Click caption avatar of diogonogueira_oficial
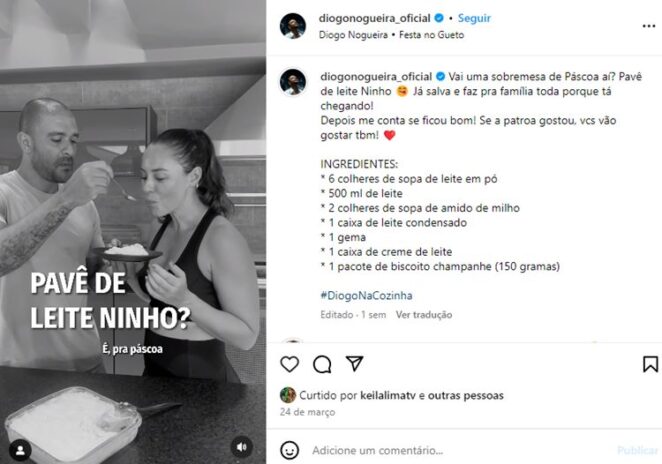 293,82
